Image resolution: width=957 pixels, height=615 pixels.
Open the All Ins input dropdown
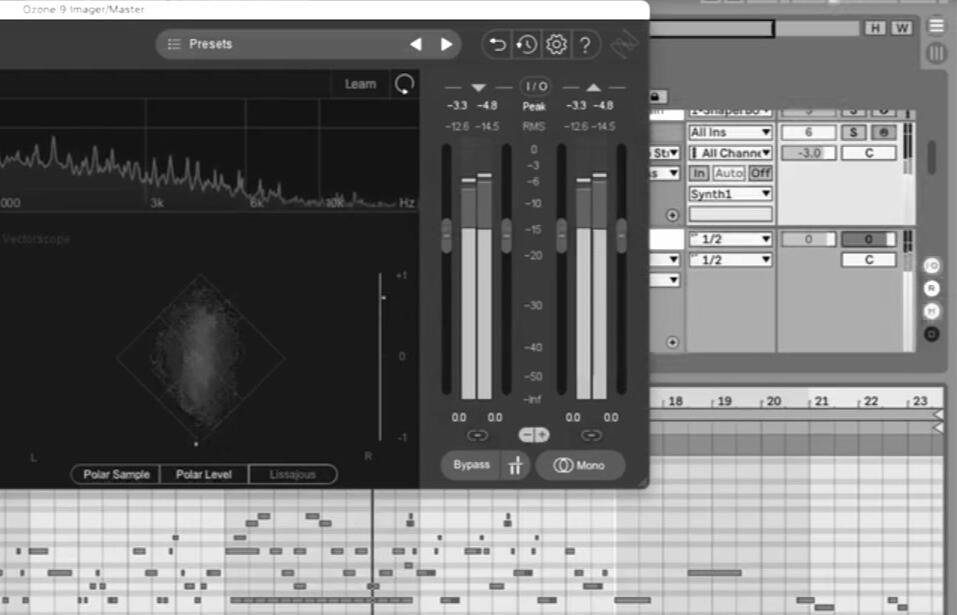click(730, 132)
